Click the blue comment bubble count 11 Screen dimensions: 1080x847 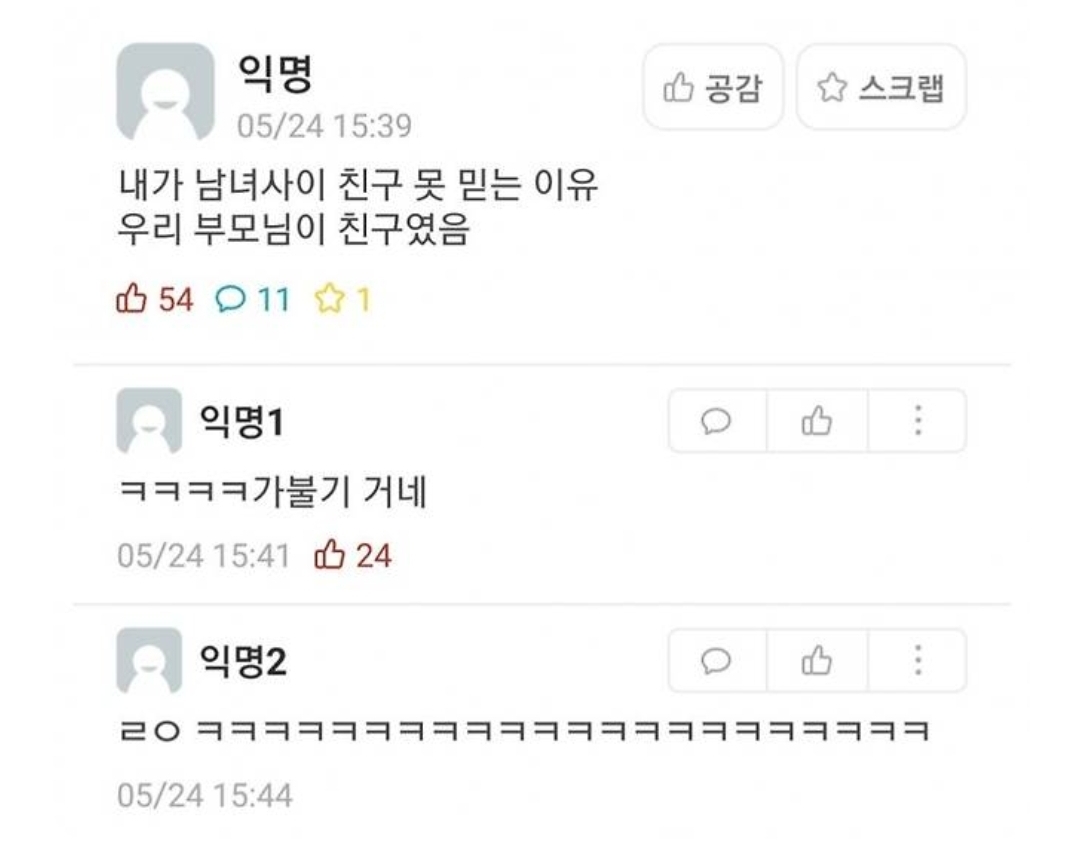pyautogui.click(x=252, y=300)
